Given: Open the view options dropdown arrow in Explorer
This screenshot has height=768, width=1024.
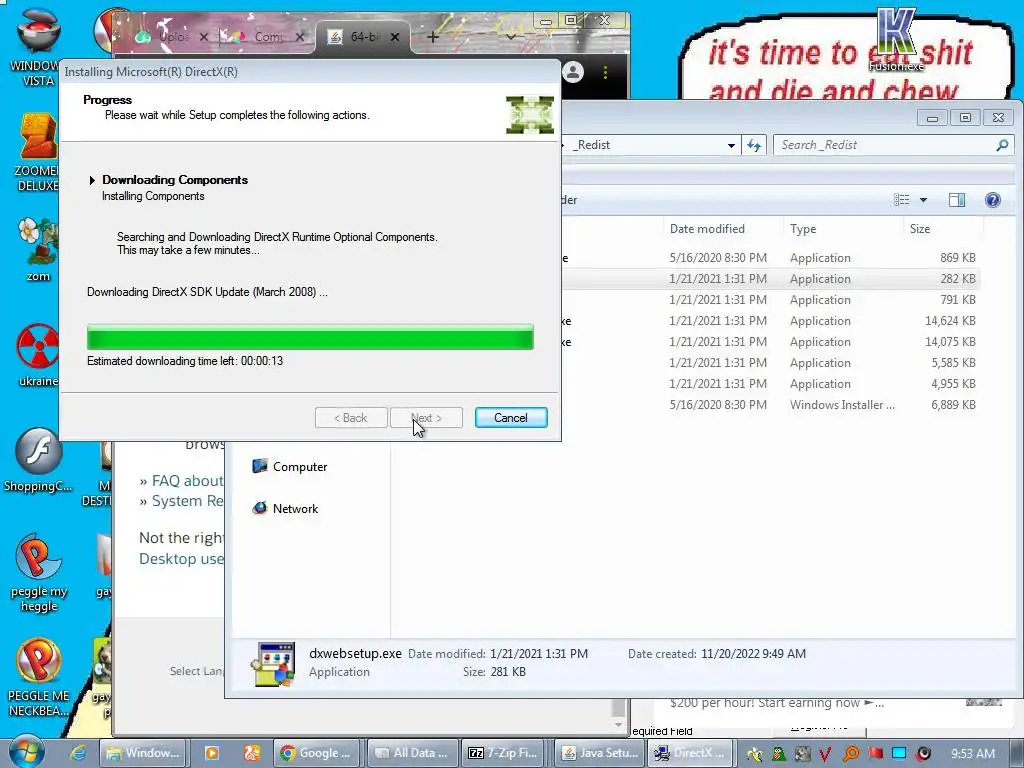Looking at the screenshot, I should point(923,200).
